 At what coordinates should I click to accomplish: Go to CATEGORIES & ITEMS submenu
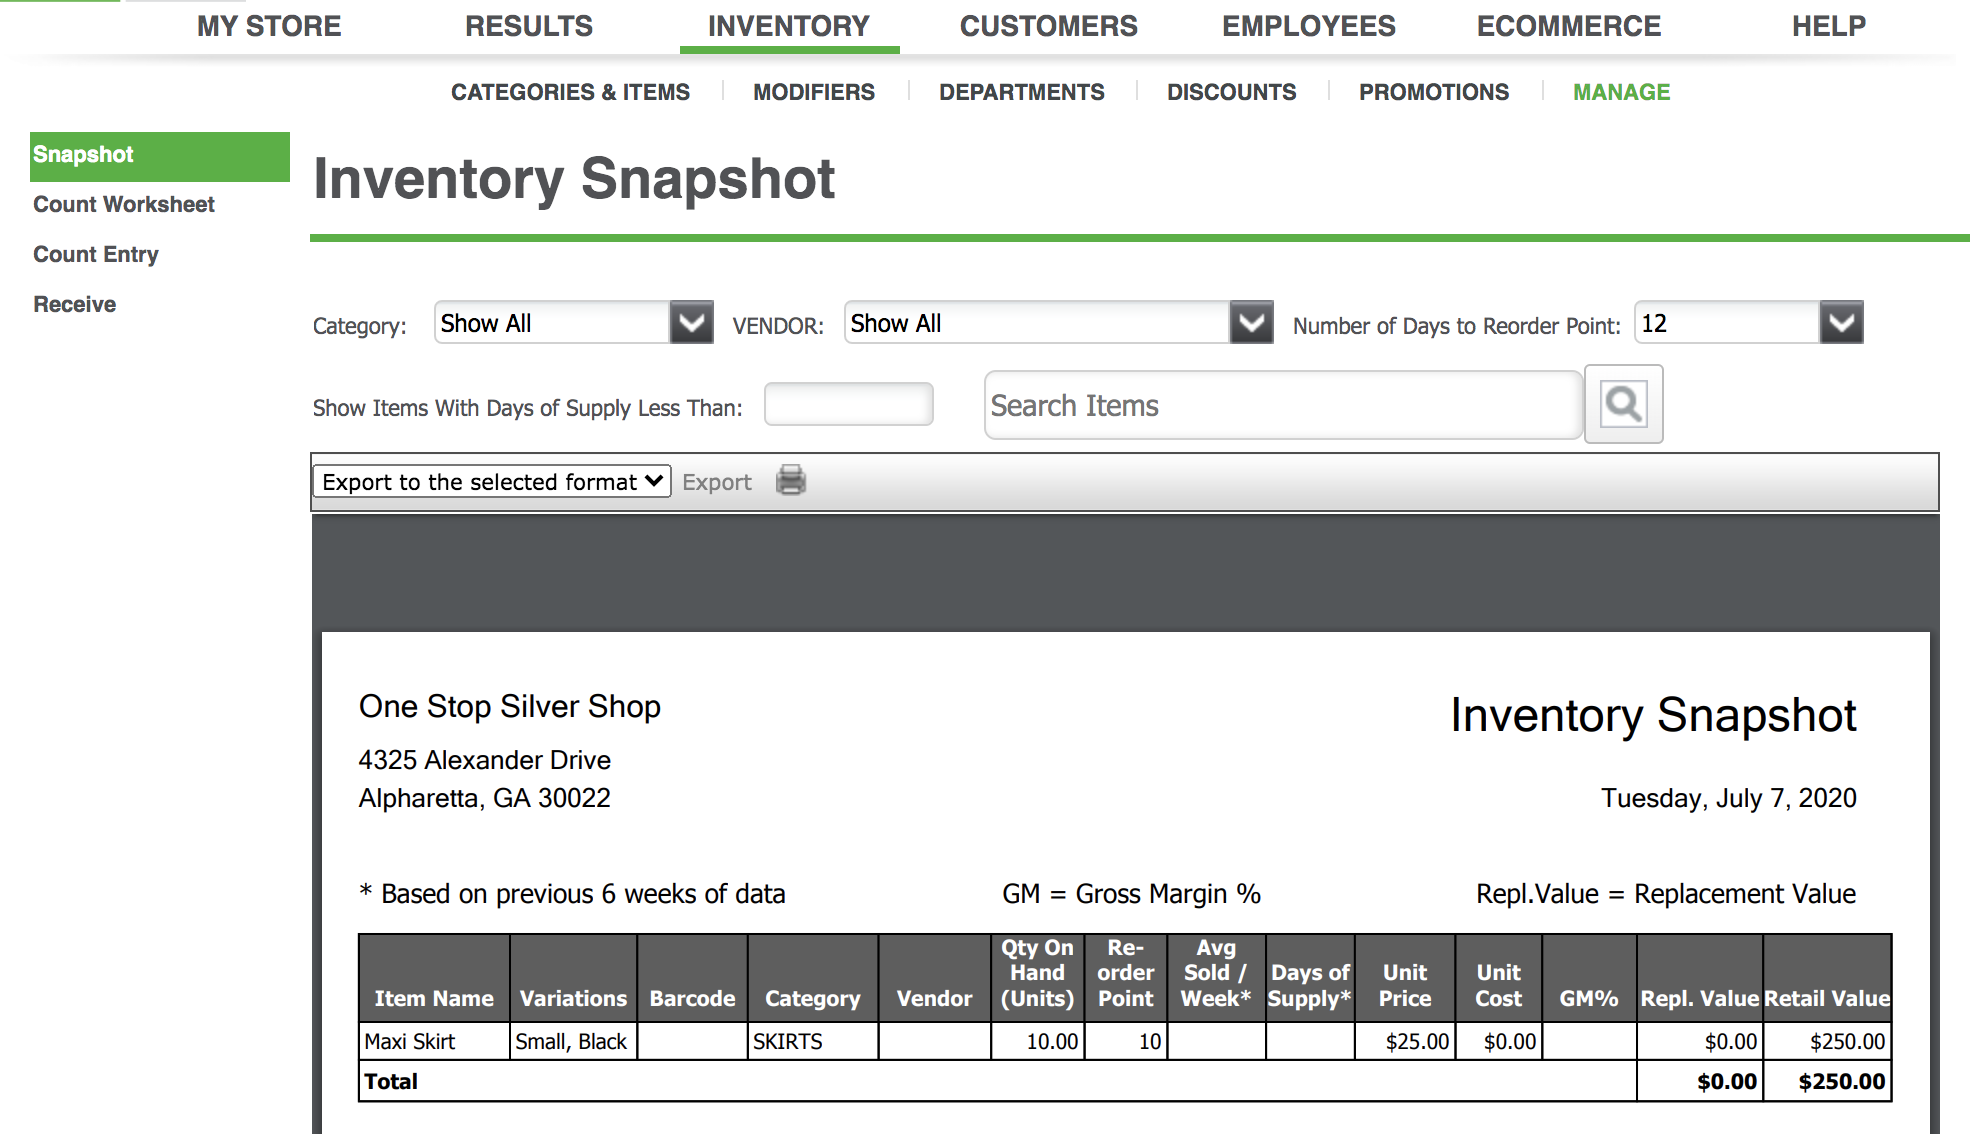pyautogui.click(x=570, y=92)
